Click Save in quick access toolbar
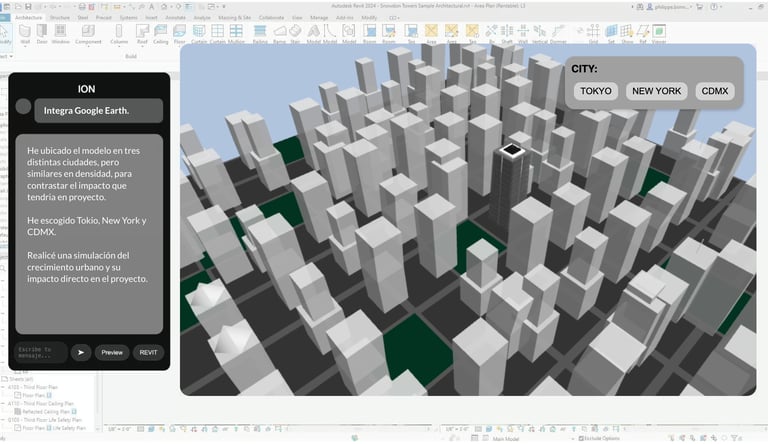768x444 pixels. [x=28, y=7]
